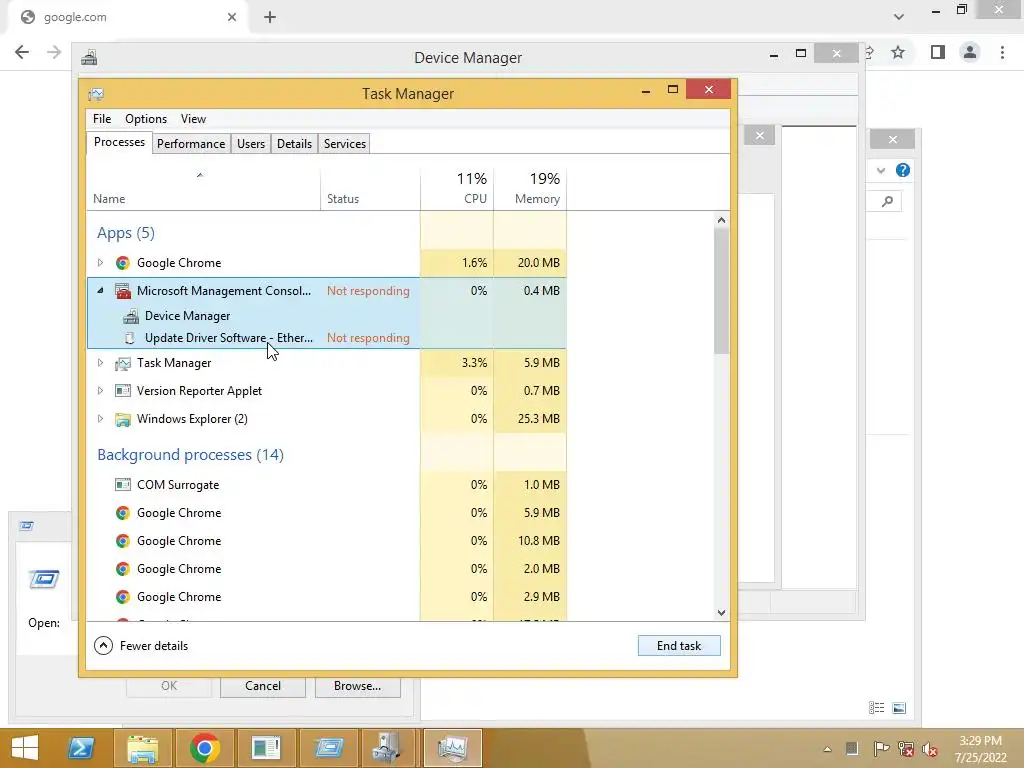Sort processes by Memory column
1024x768 pixels.
(x=530, y=189)
